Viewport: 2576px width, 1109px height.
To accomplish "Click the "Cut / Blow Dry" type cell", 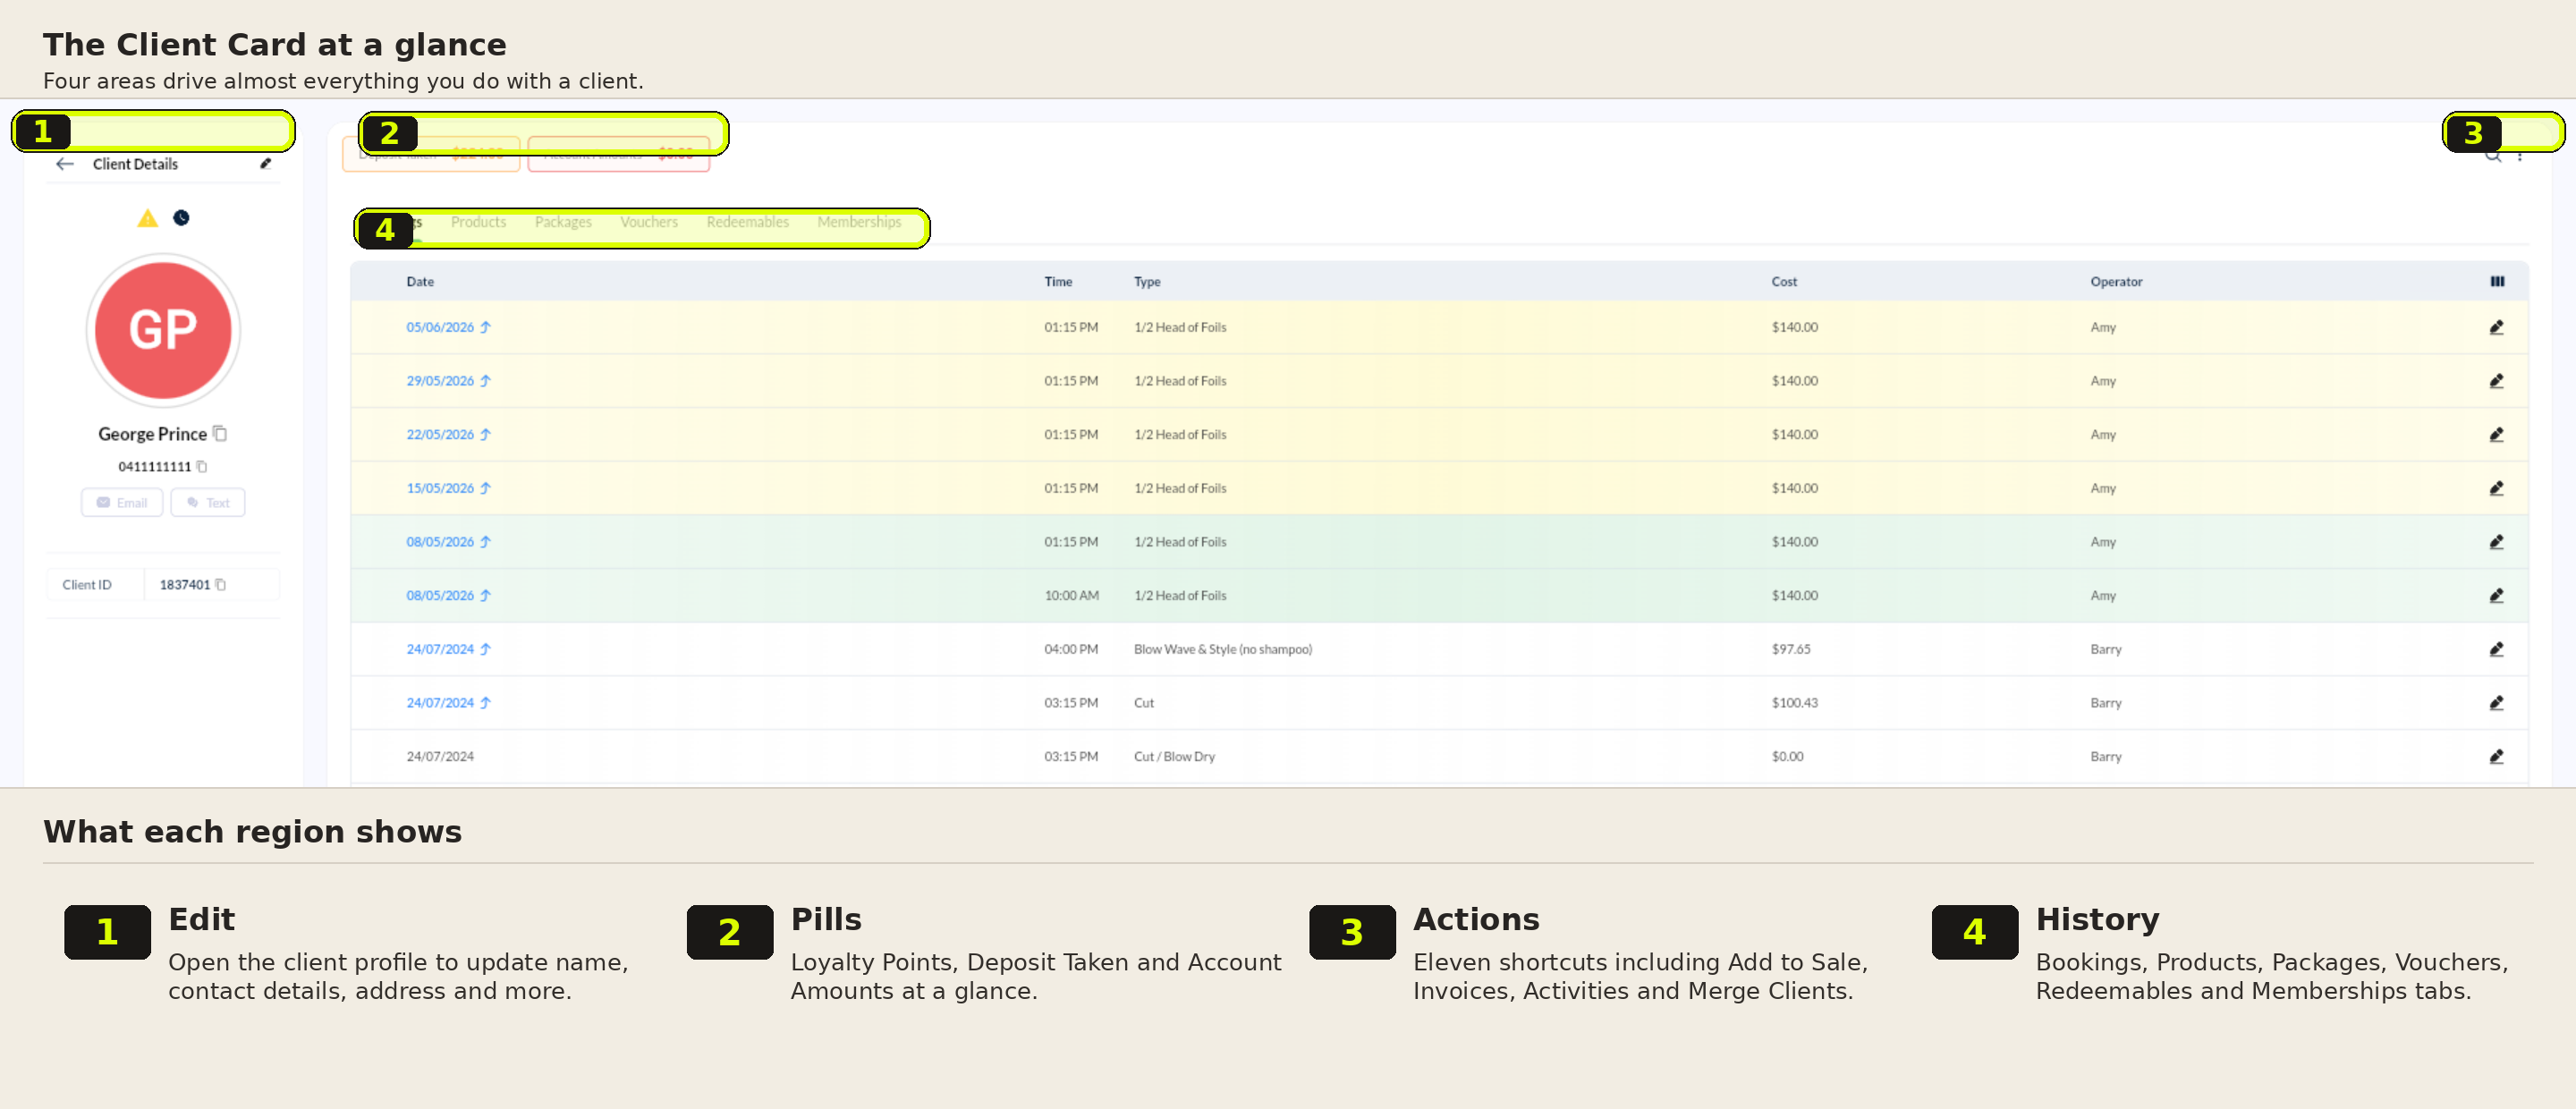I will point(1174,757).
